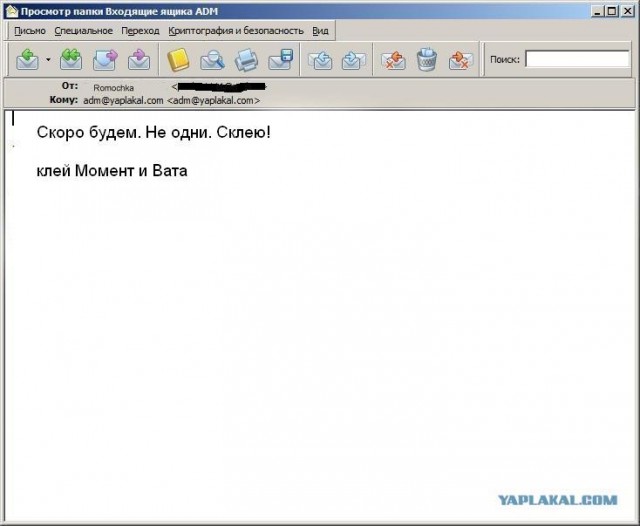The height and width of the screenshot is (526, 640).
Task: Open the Переход menu
Action: [x=140, y=31]
